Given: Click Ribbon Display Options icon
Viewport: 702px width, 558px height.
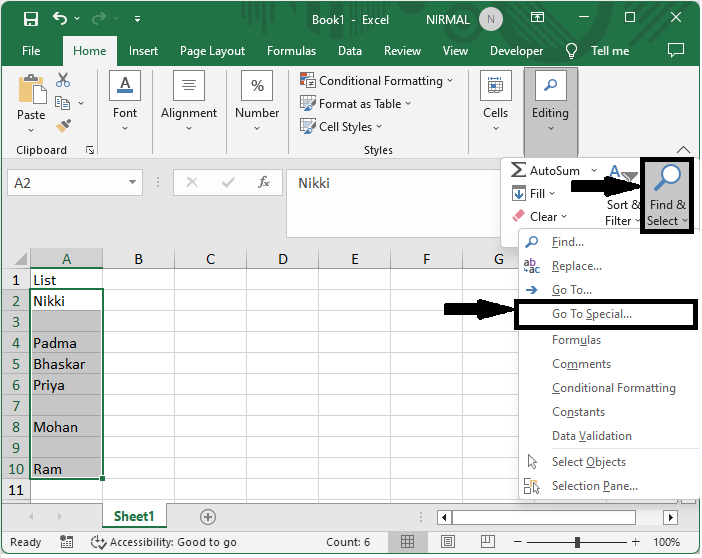Looking at the screenshot, I should click(537, 17).
